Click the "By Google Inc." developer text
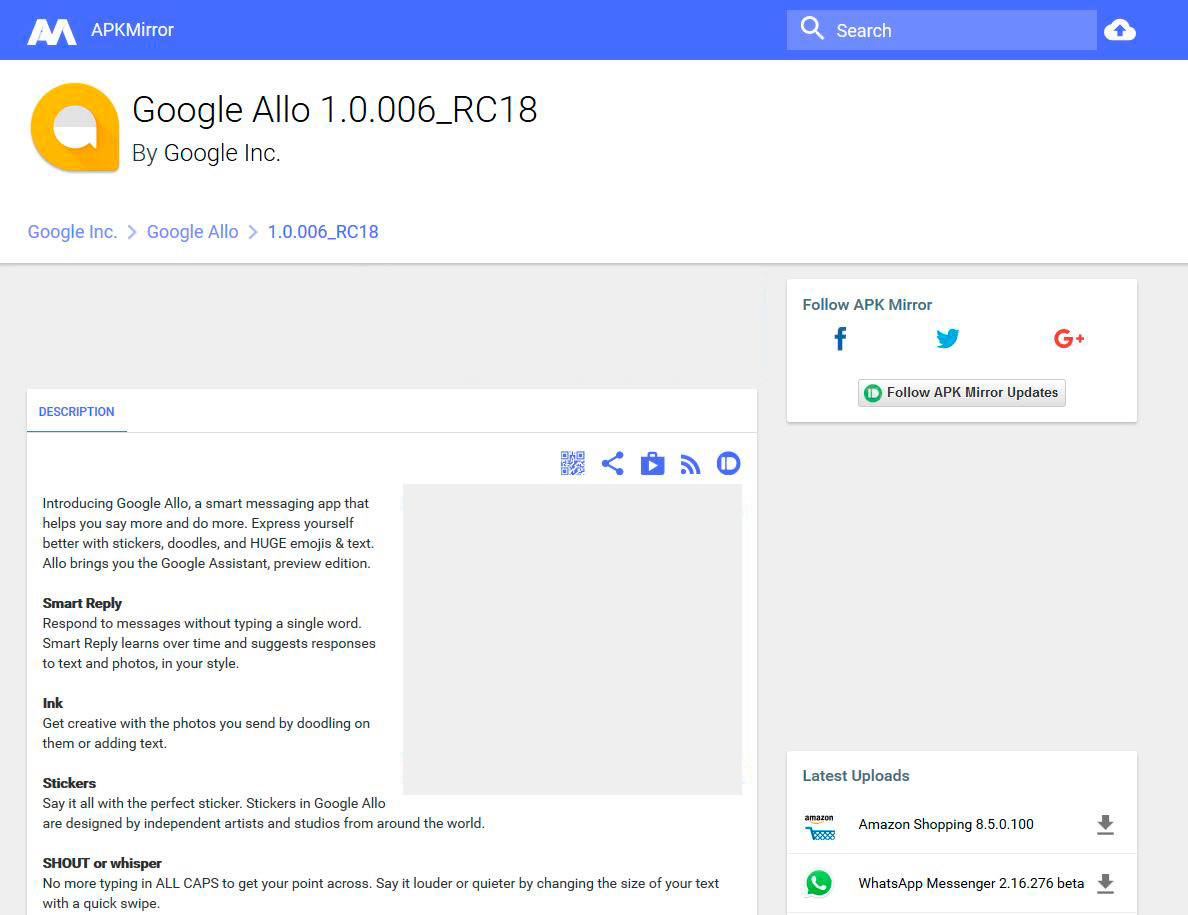This screenshot has width=1188, height=915. coord(206,153)
